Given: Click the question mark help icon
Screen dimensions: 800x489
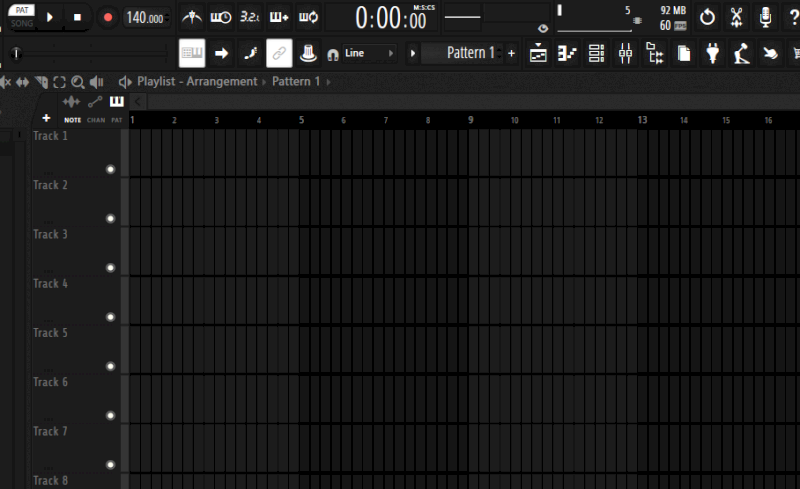Looking at the screenshot, I should click(794, 17).
